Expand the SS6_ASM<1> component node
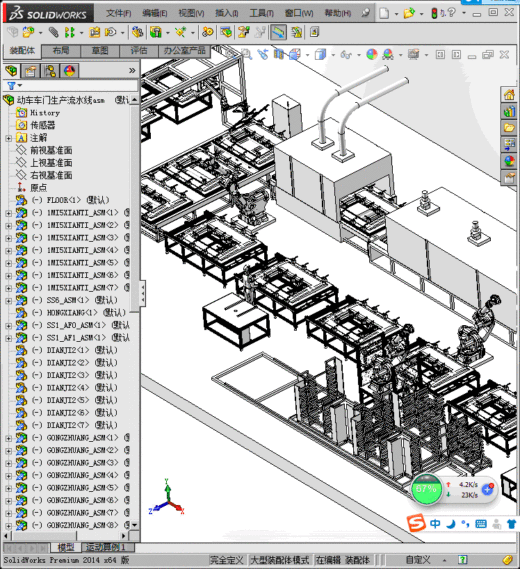This screenshot has height=569, width=520. [x=8, y=301]
